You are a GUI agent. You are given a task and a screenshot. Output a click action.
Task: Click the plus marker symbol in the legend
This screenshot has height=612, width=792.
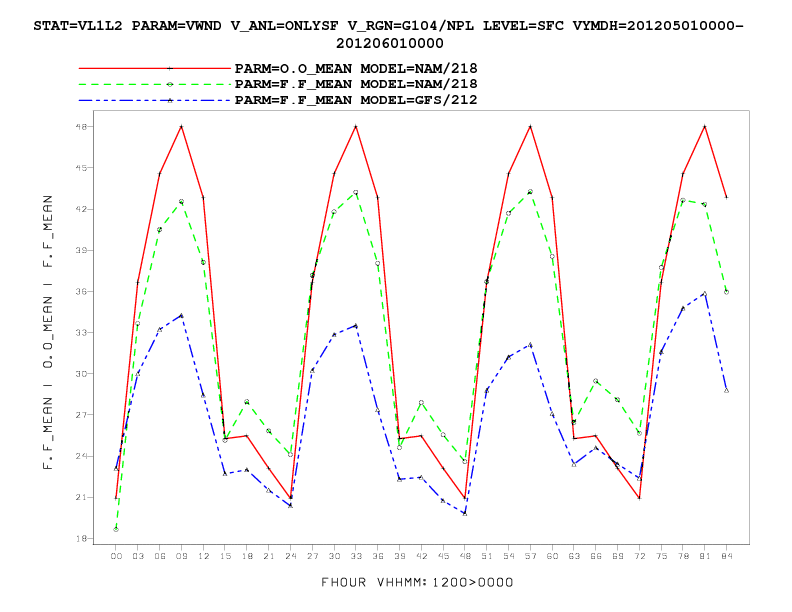click(x=170, y=68)
